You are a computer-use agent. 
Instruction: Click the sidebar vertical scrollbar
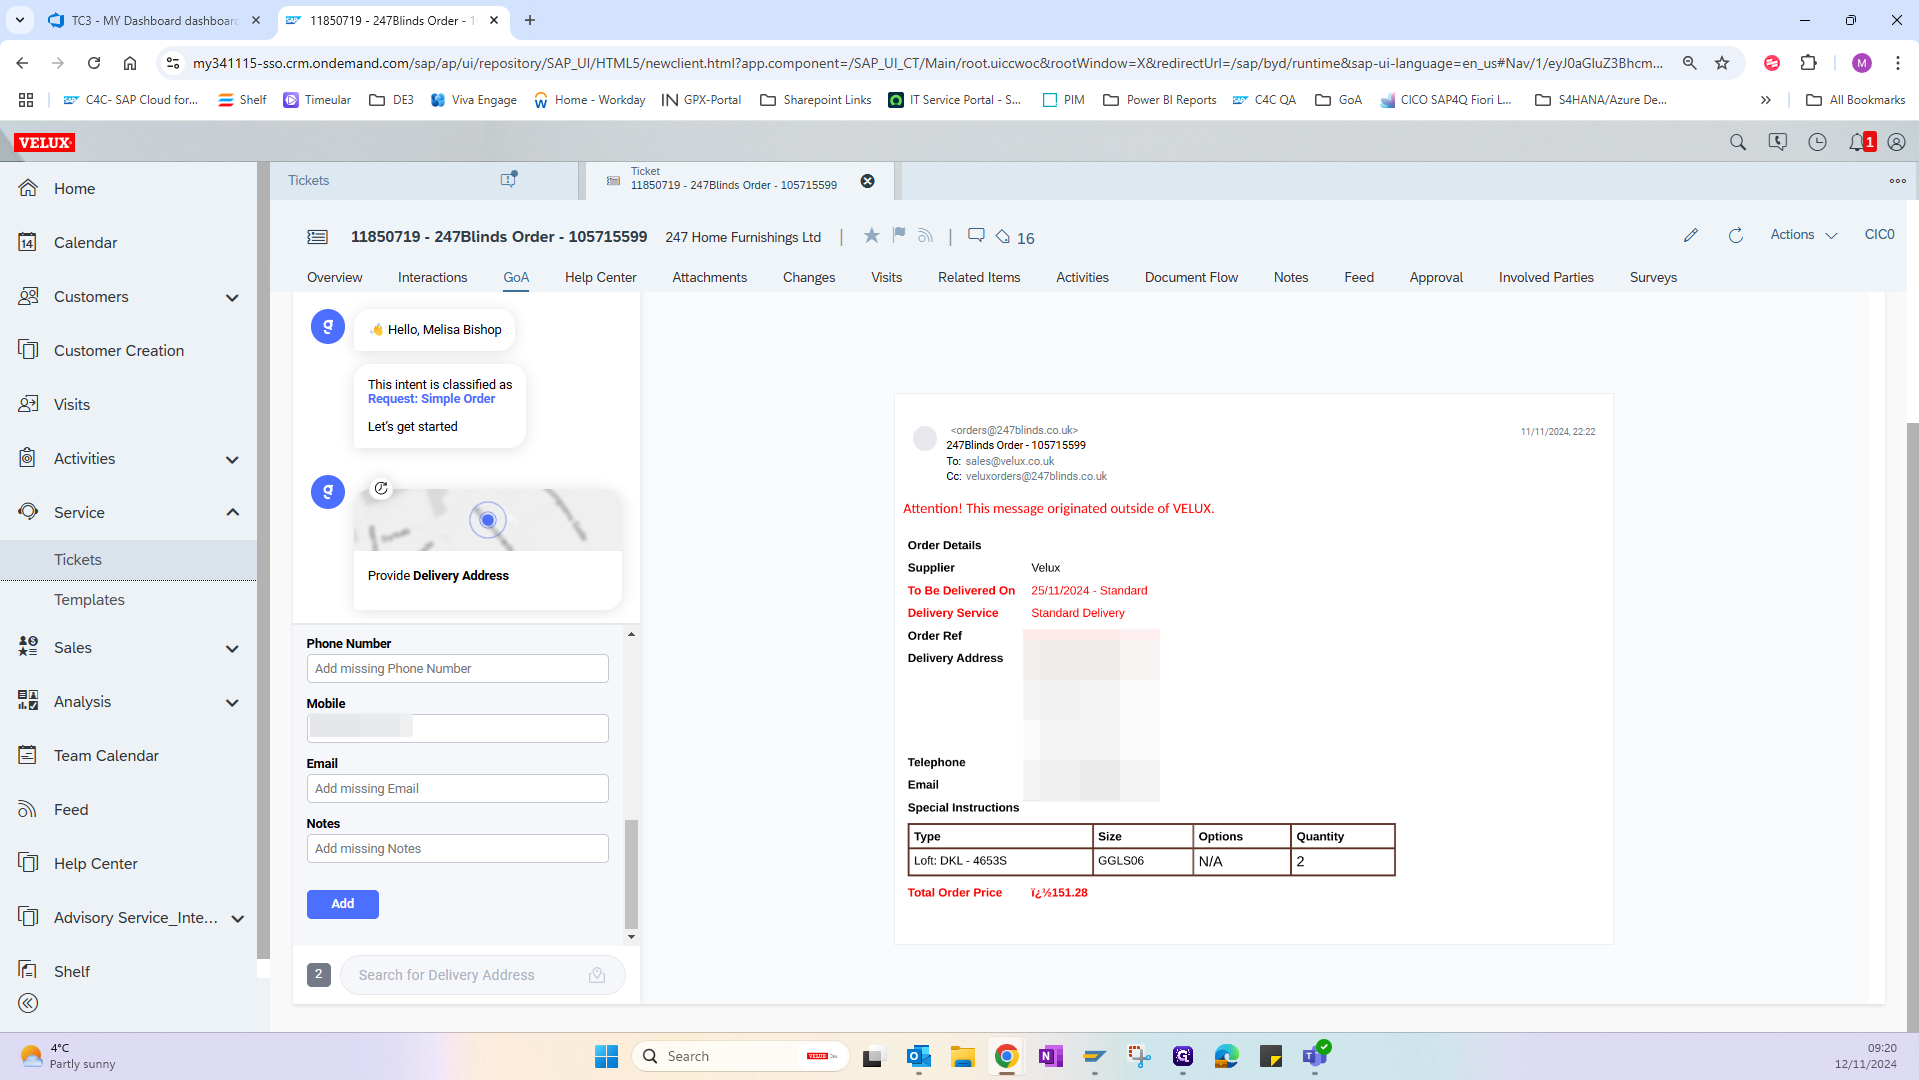point(263,560)
